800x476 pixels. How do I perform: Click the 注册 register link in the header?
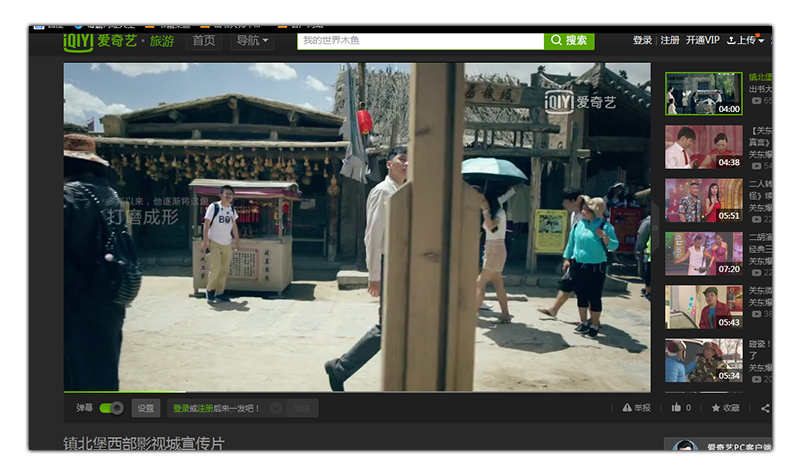[670, 41]
